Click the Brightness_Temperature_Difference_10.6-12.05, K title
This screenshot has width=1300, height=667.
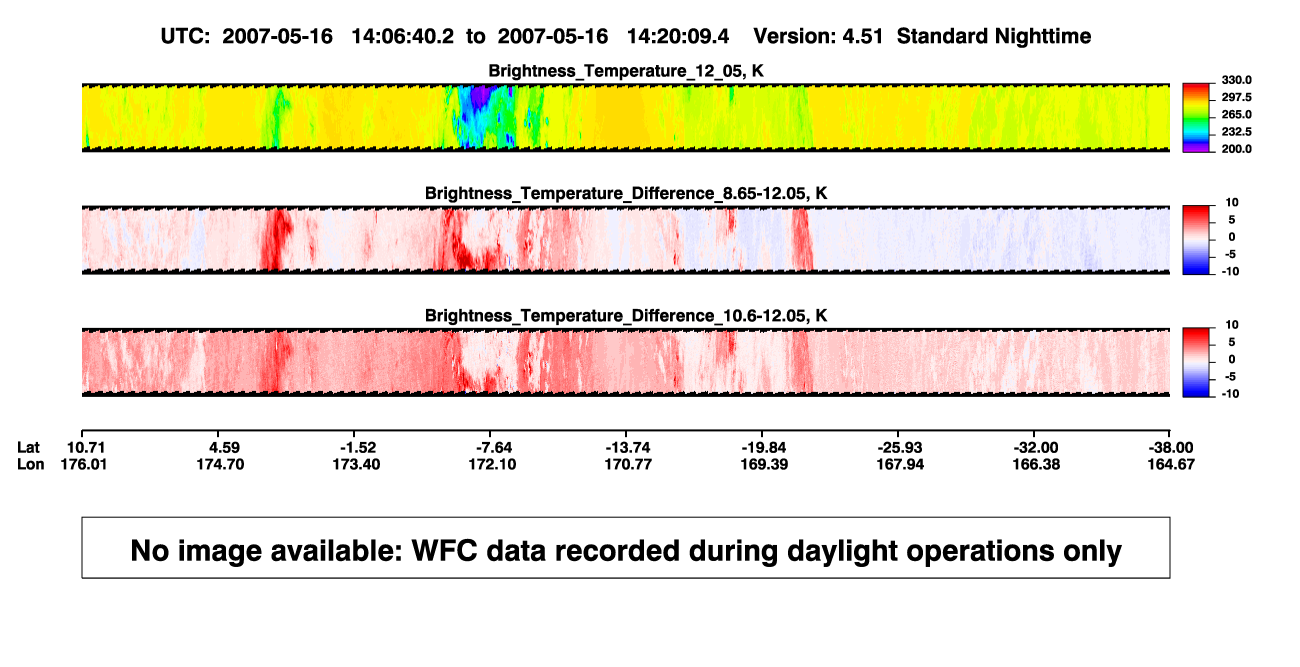point(626,316)
